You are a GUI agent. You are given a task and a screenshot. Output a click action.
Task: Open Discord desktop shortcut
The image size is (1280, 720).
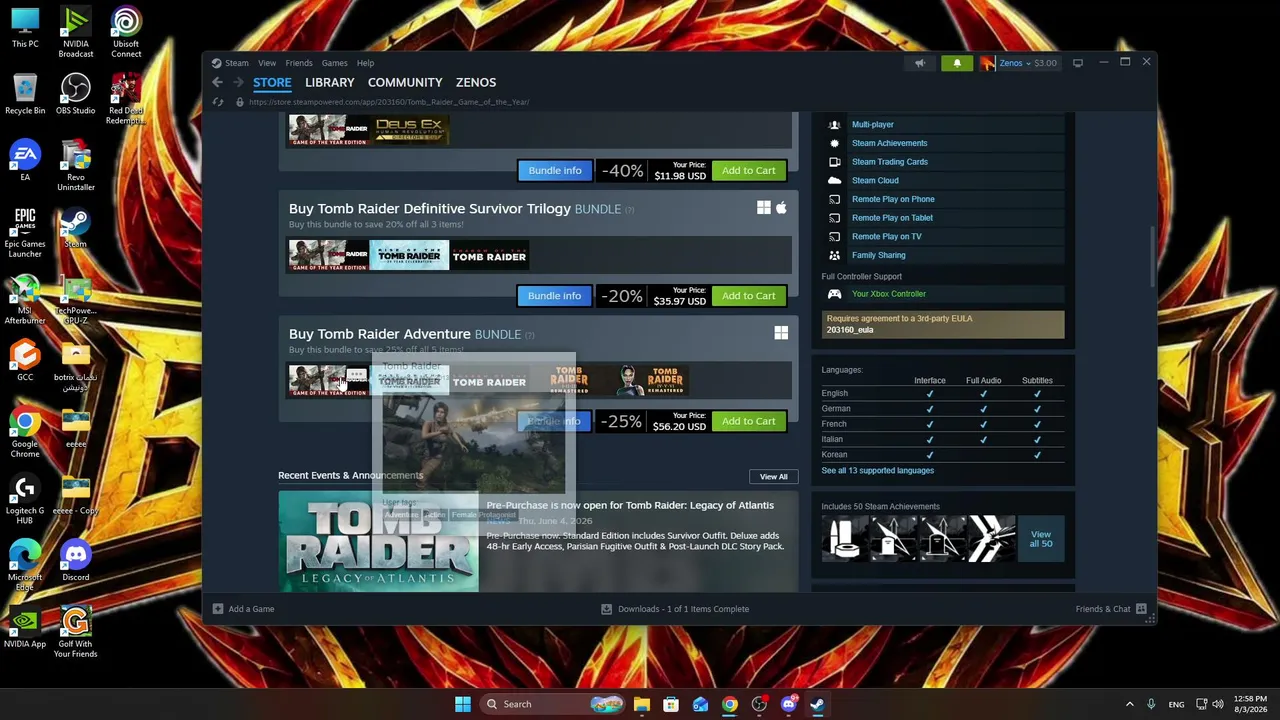(x=75, y=561)
